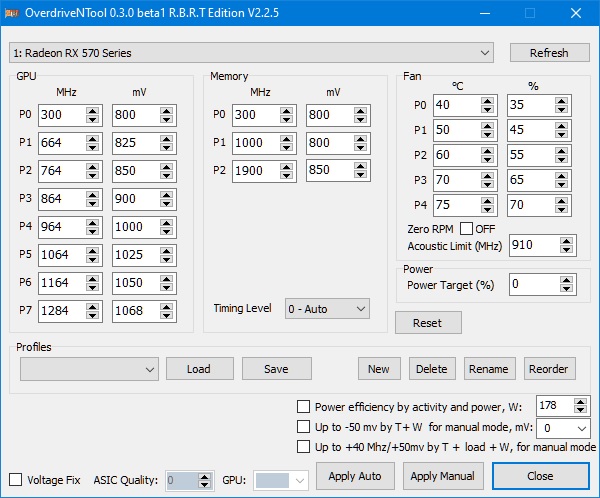The image size is (600, 498).
Task: Click the Refresh button
Action: [x=549, y=53]
